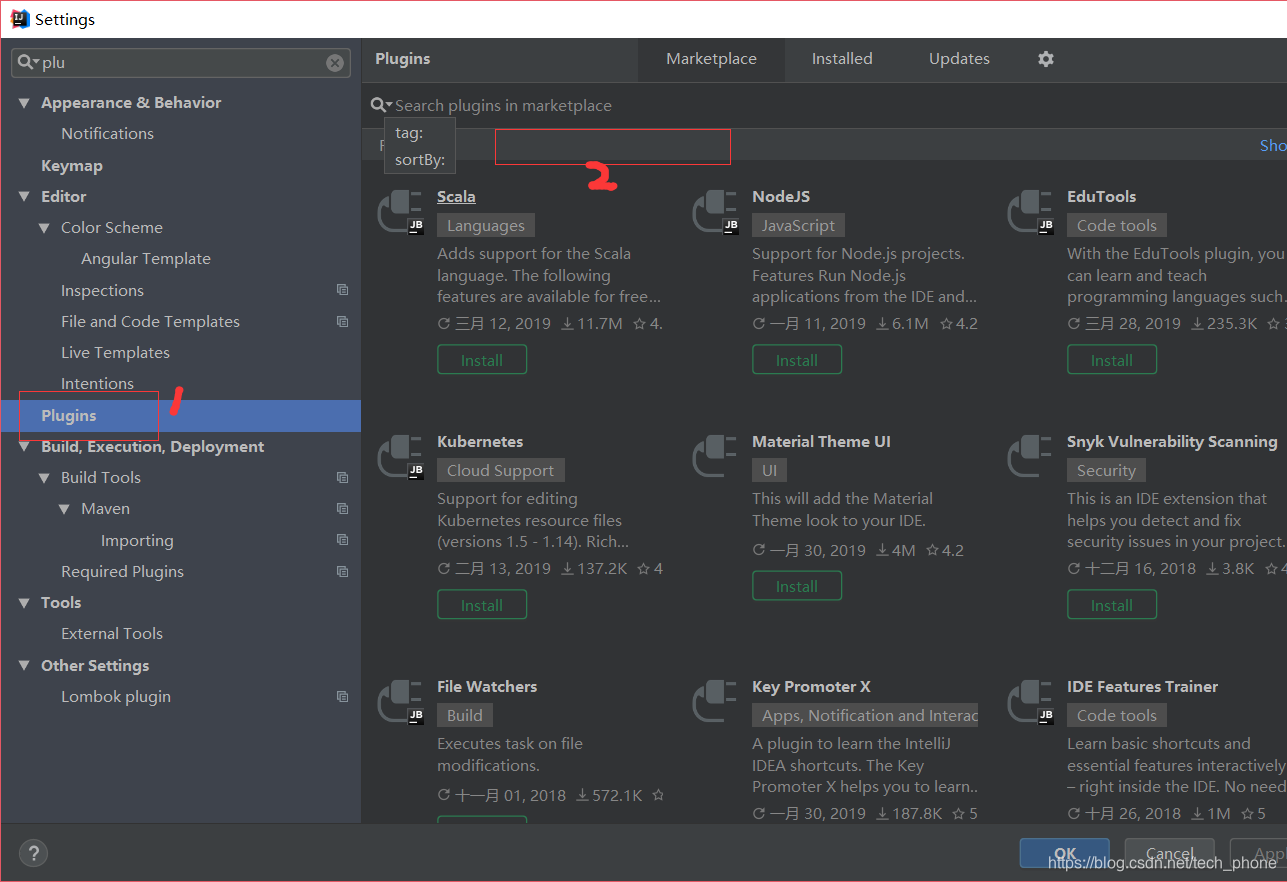Switch to the Installed tab
Screen dimensions: 1287x882
(842, 59)
